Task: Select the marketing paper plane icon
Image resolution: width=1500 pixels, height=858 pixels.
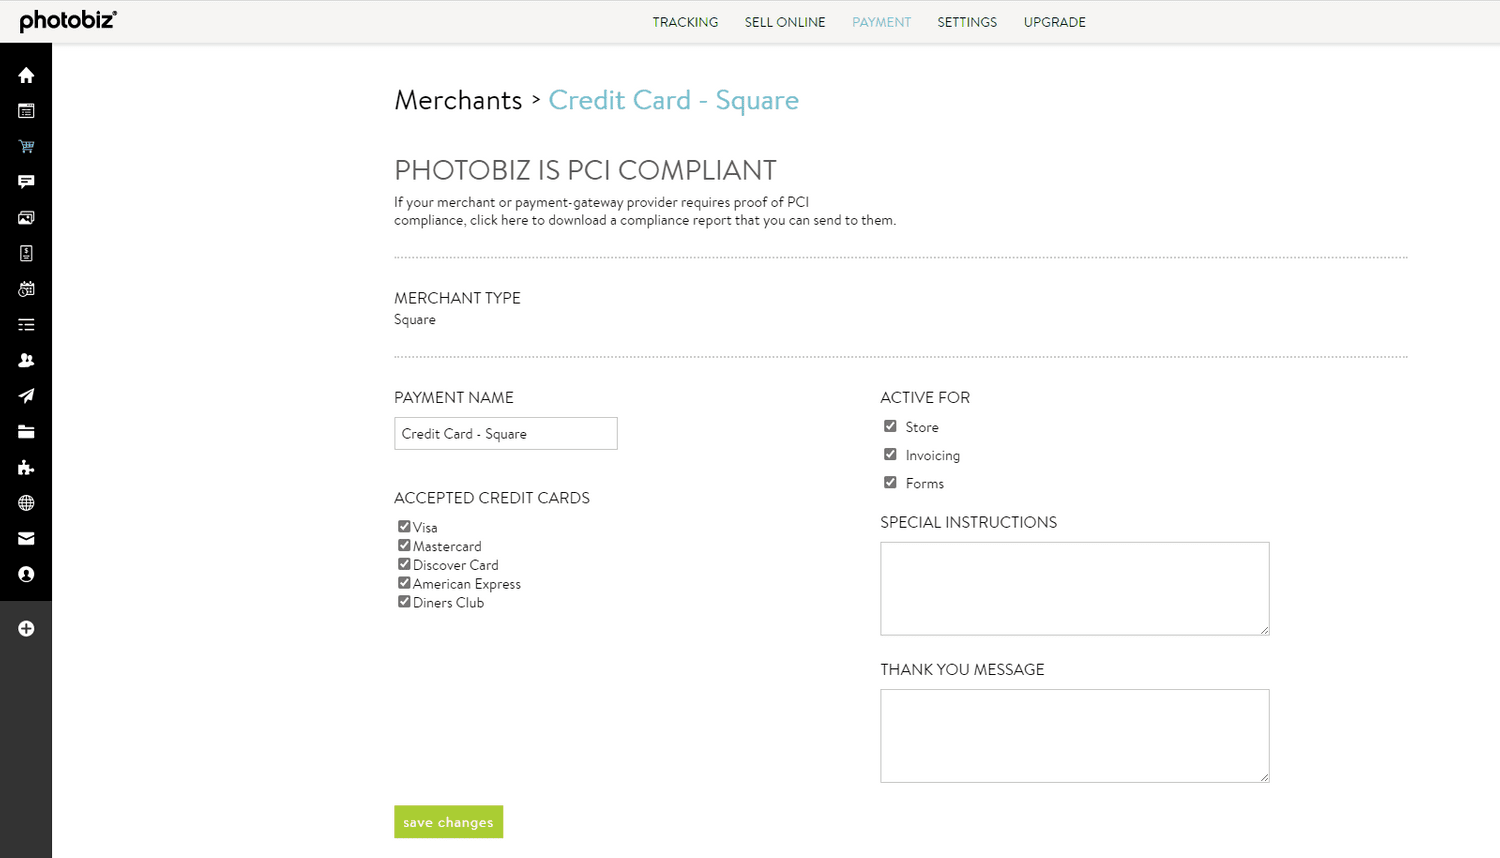Action: click(x=26, y=396)
